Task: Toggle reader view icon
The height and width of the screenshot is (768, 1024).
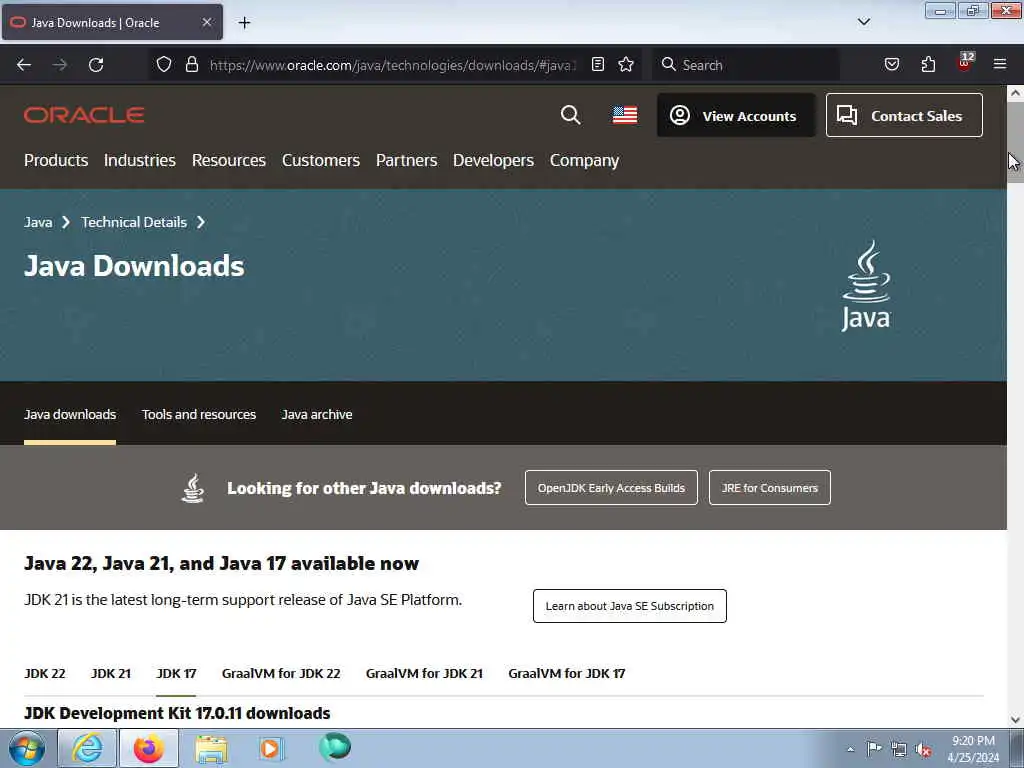Action: point(598,64)
